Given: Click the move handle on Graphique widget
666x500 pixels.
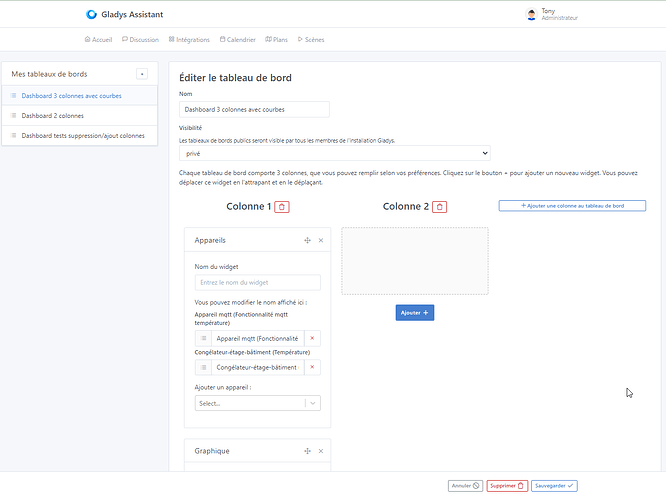Looking at the screenshot, I should pyautogui.click(x=307, y=452).
